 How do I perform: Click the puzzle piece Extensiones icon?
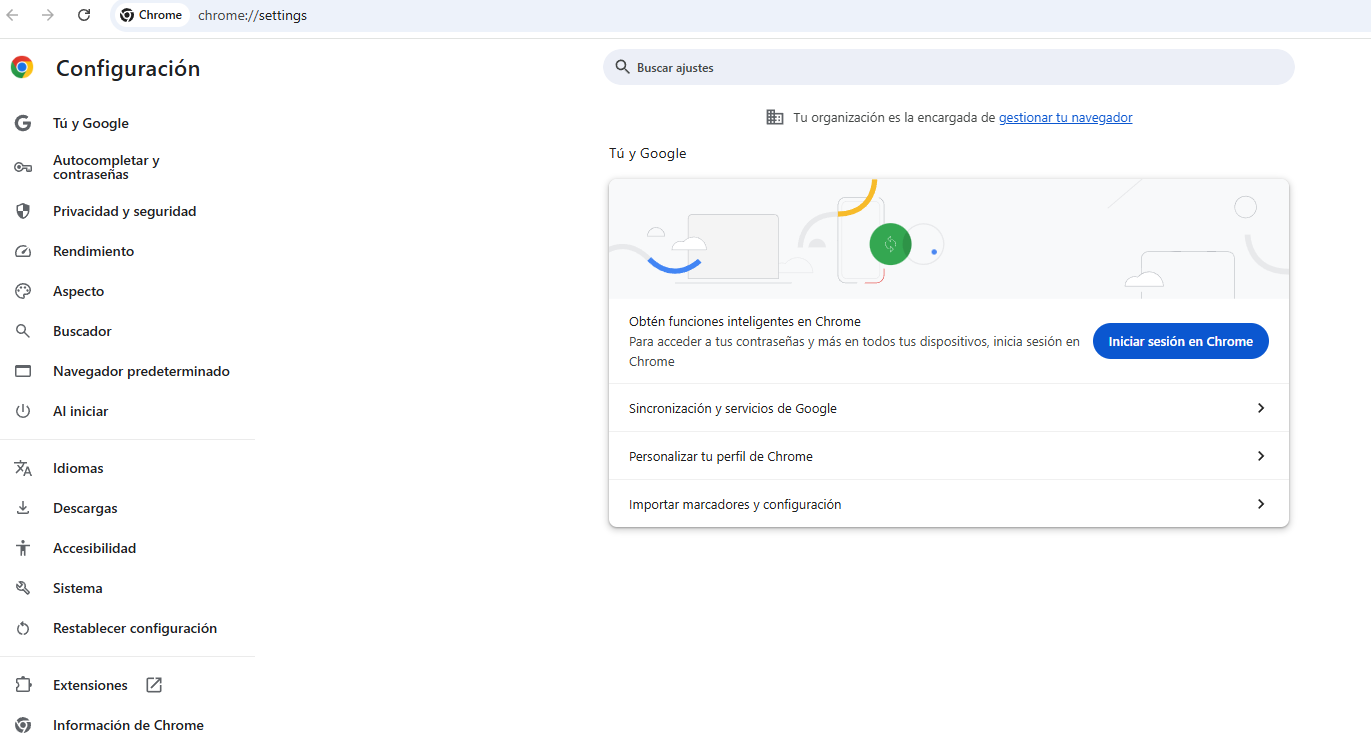[23, 685]
